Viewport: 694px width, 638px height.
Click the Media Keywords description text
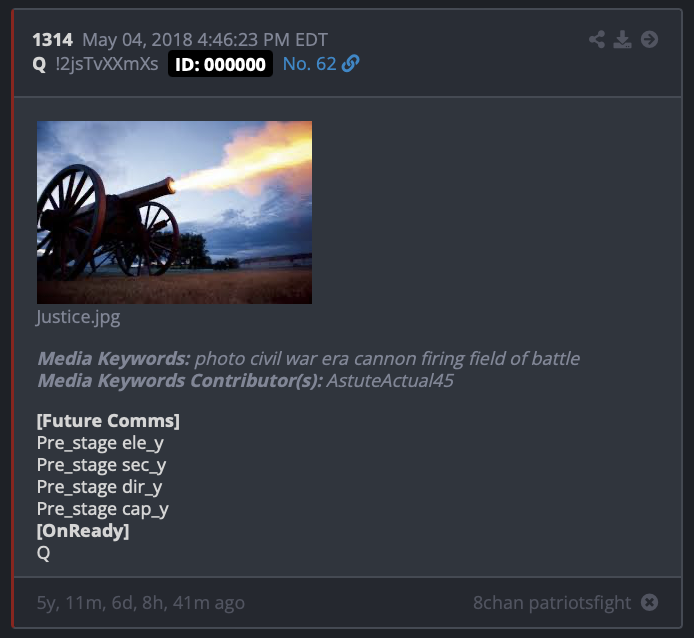[x=387, y=359]
